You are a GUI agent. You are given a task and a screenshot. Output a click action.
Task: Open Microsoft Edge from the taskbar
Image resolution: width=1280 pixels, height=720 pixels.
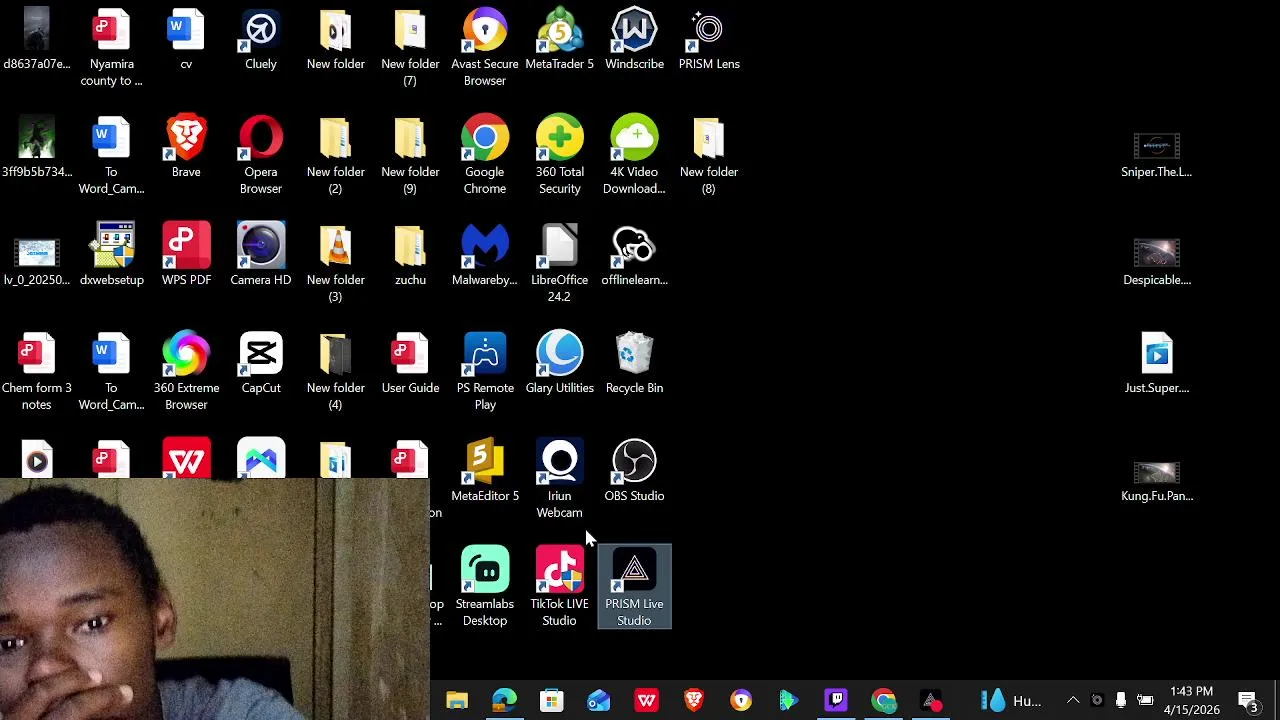pos(504,701)
